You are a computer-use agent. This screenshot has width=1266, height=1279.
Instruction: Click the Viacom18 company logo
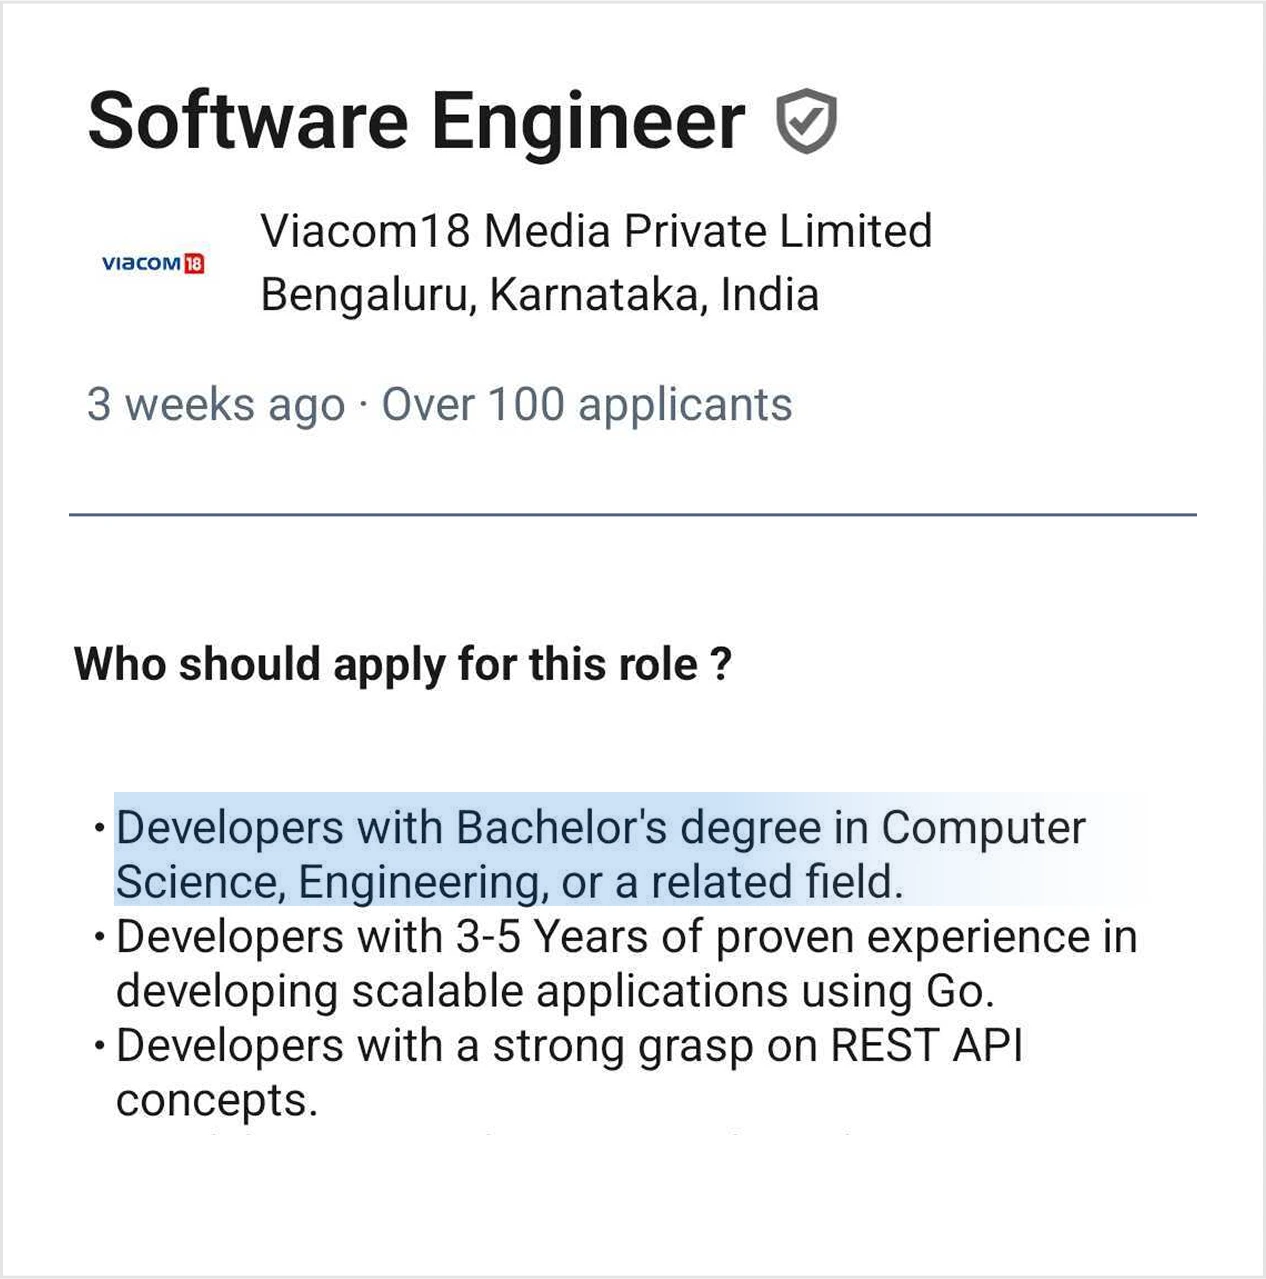point(153,264)
